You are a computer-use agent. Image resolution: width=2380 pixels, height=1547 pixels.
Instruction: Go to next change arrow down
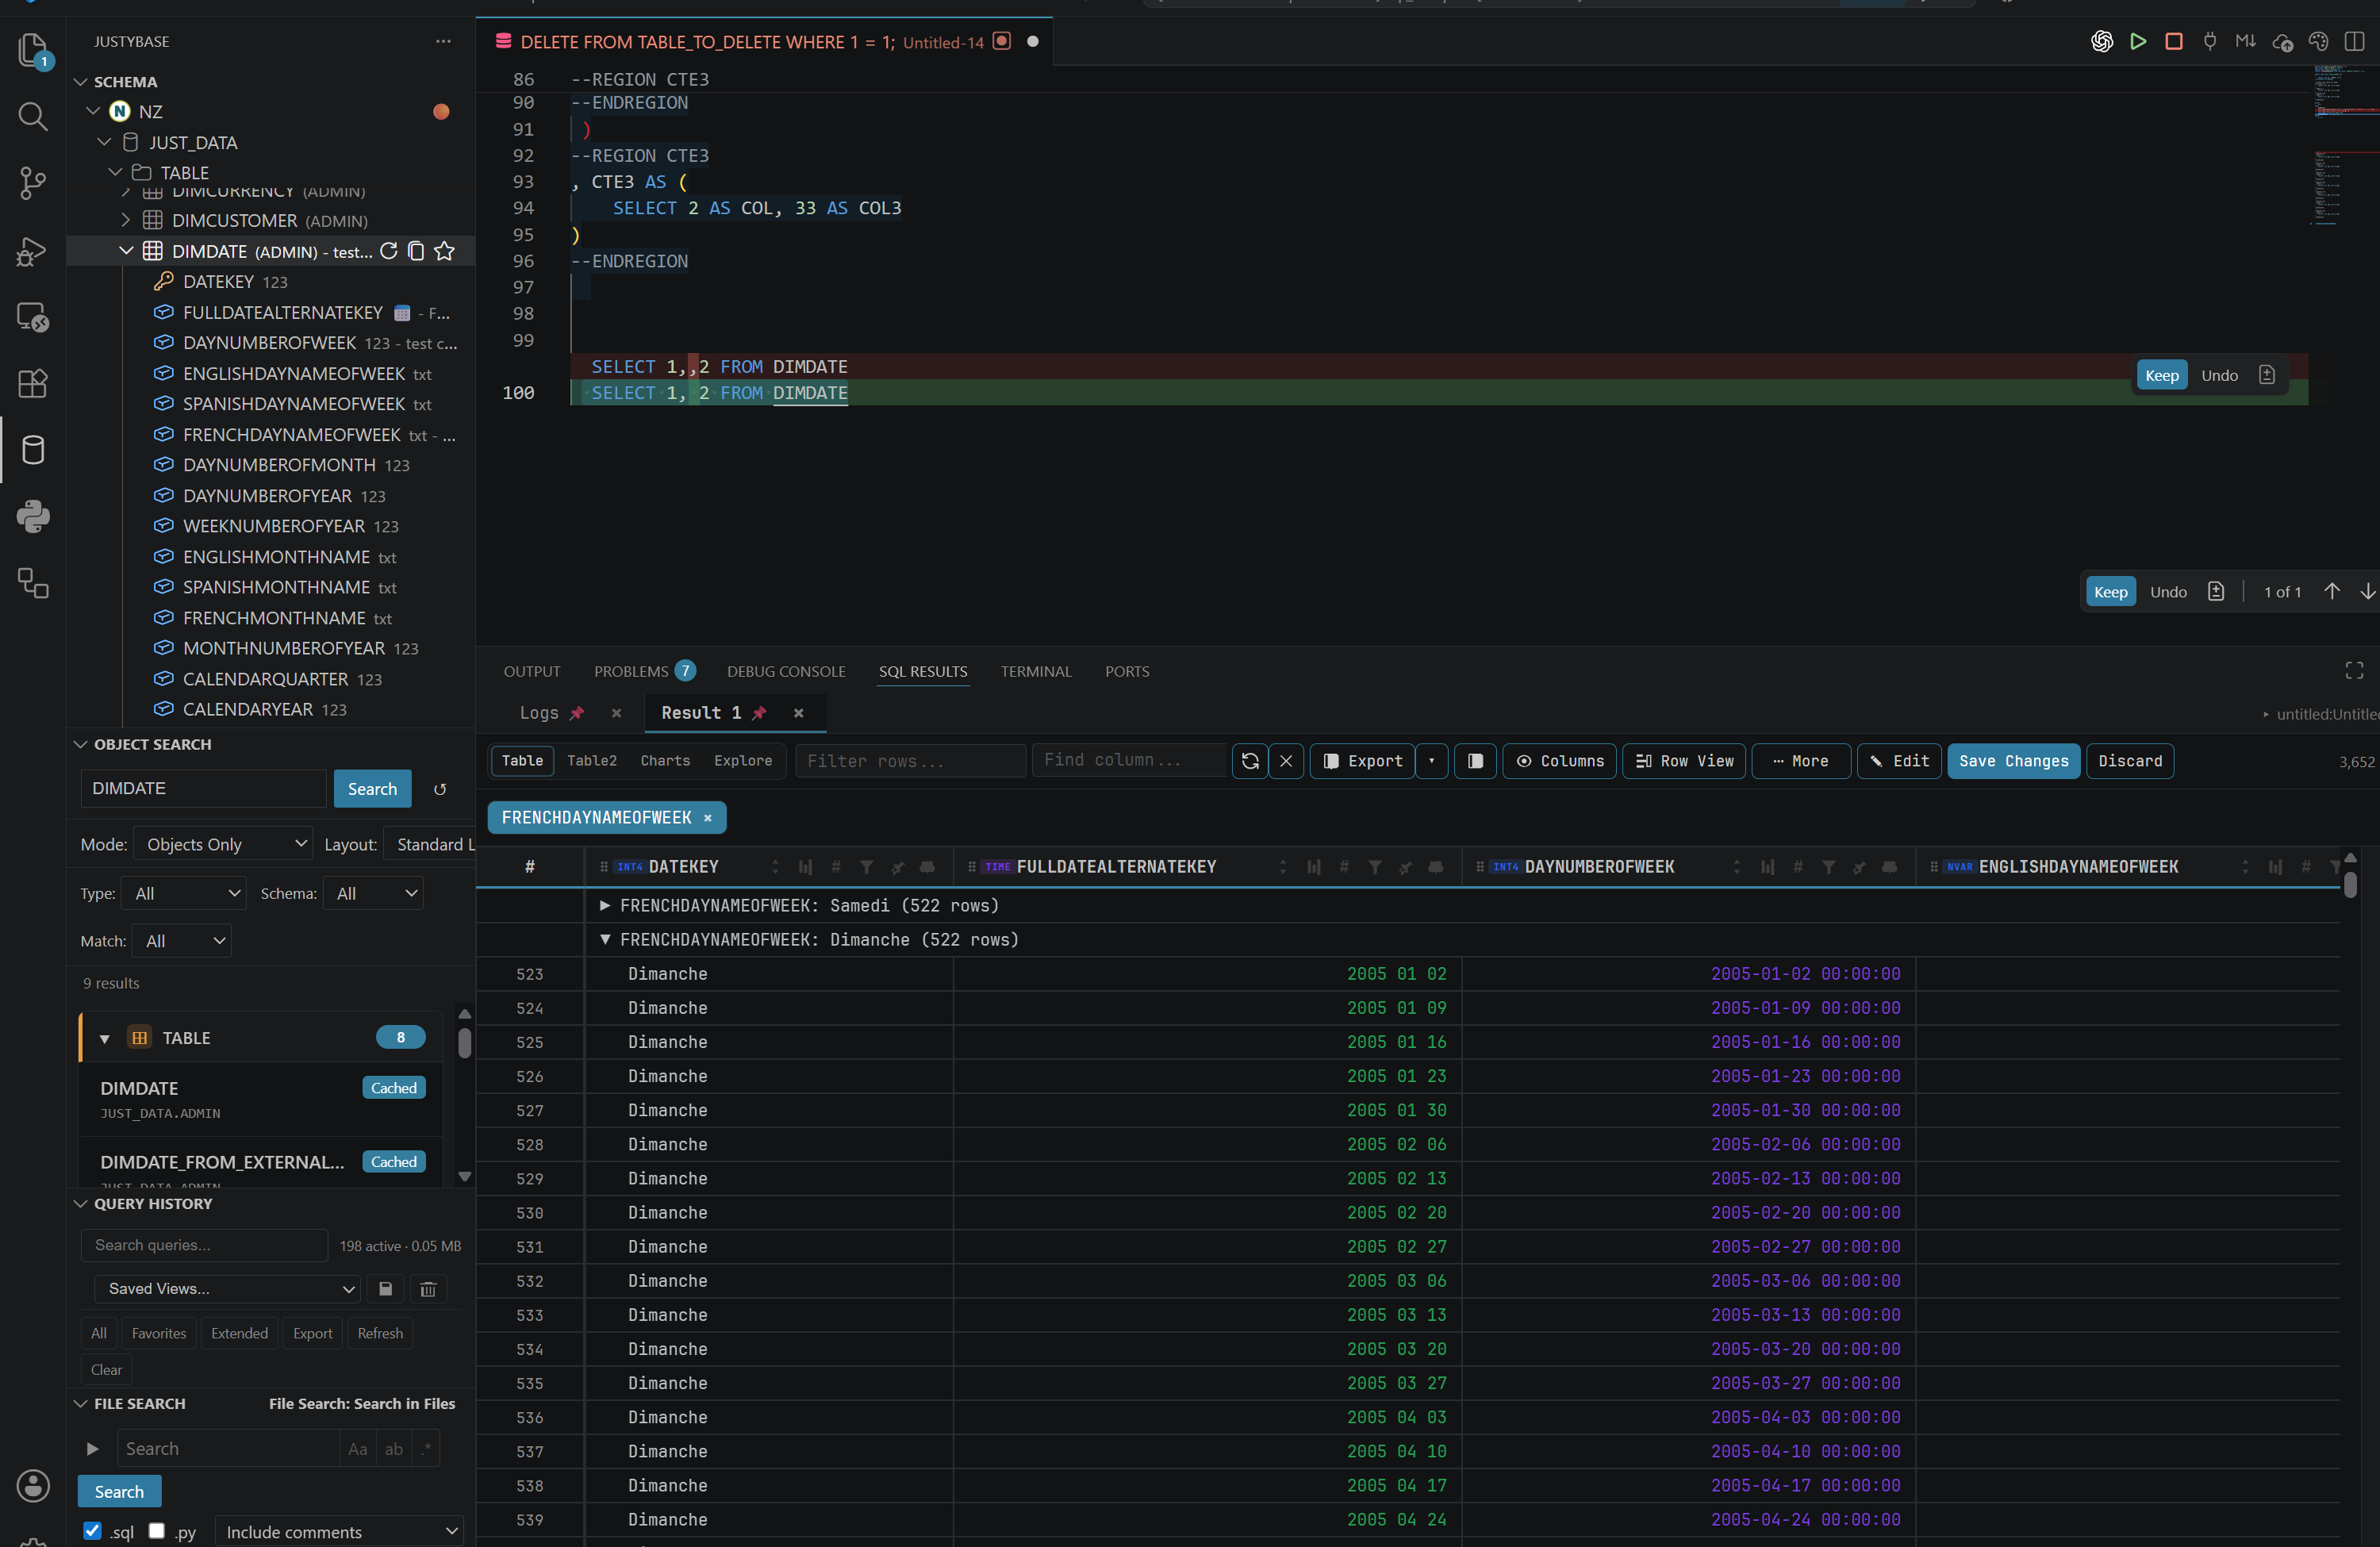click(2367, 592)
